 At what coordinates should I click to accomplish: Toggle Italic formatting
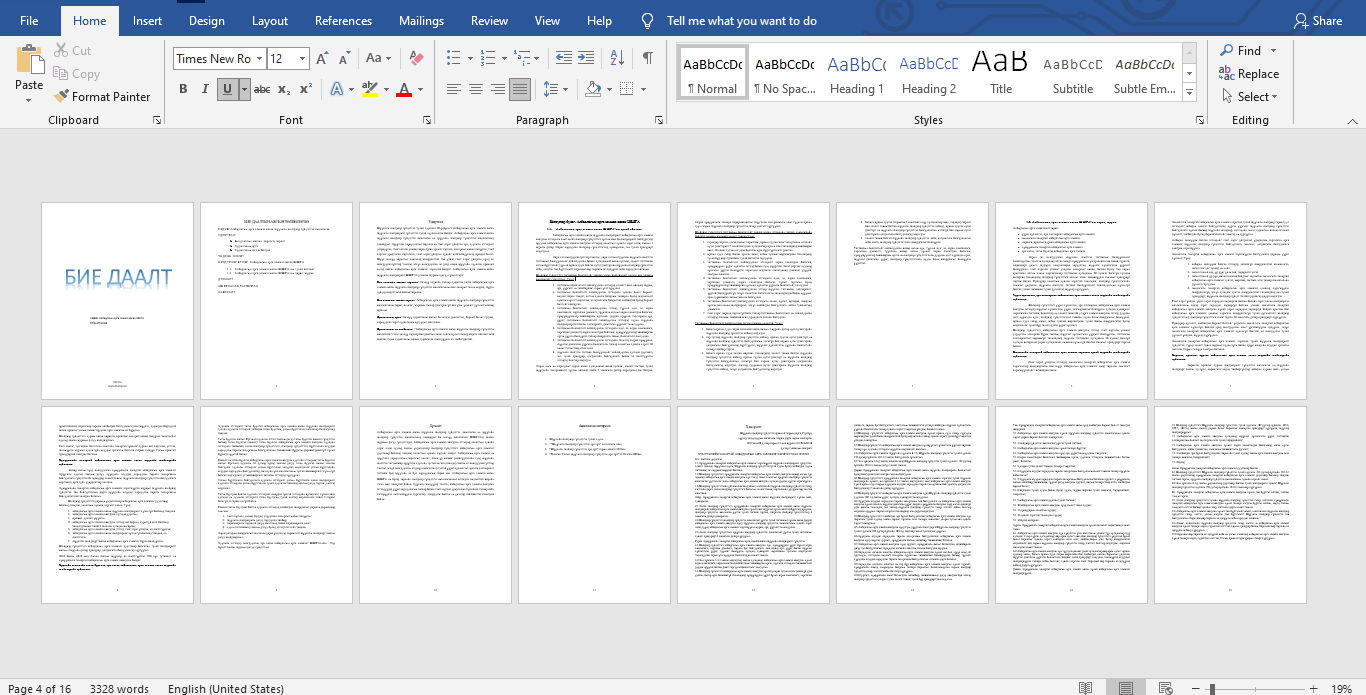pyautogui.click(x=205, y=89)
